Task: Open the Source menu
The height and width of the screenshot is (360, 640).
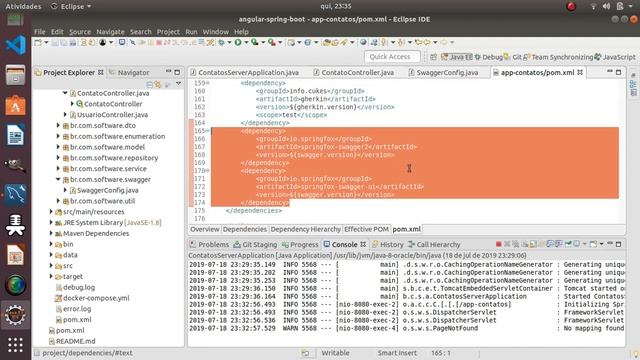Action: 80,32
